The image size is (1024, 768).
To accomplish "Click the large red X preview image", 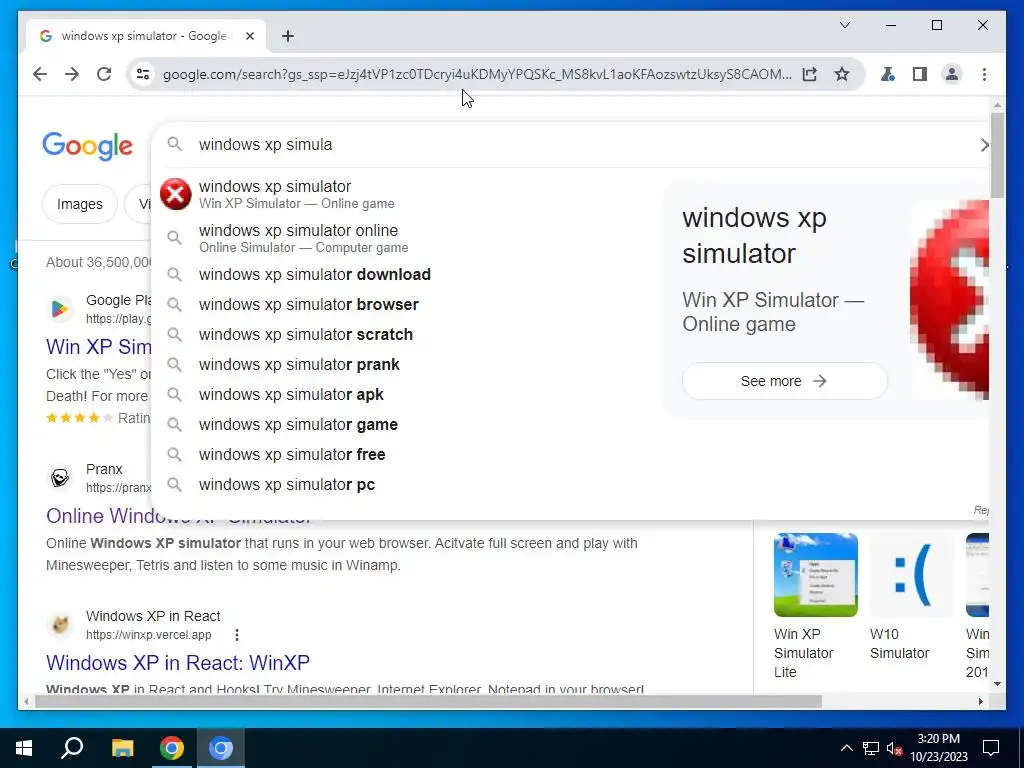I will [950, 299].
